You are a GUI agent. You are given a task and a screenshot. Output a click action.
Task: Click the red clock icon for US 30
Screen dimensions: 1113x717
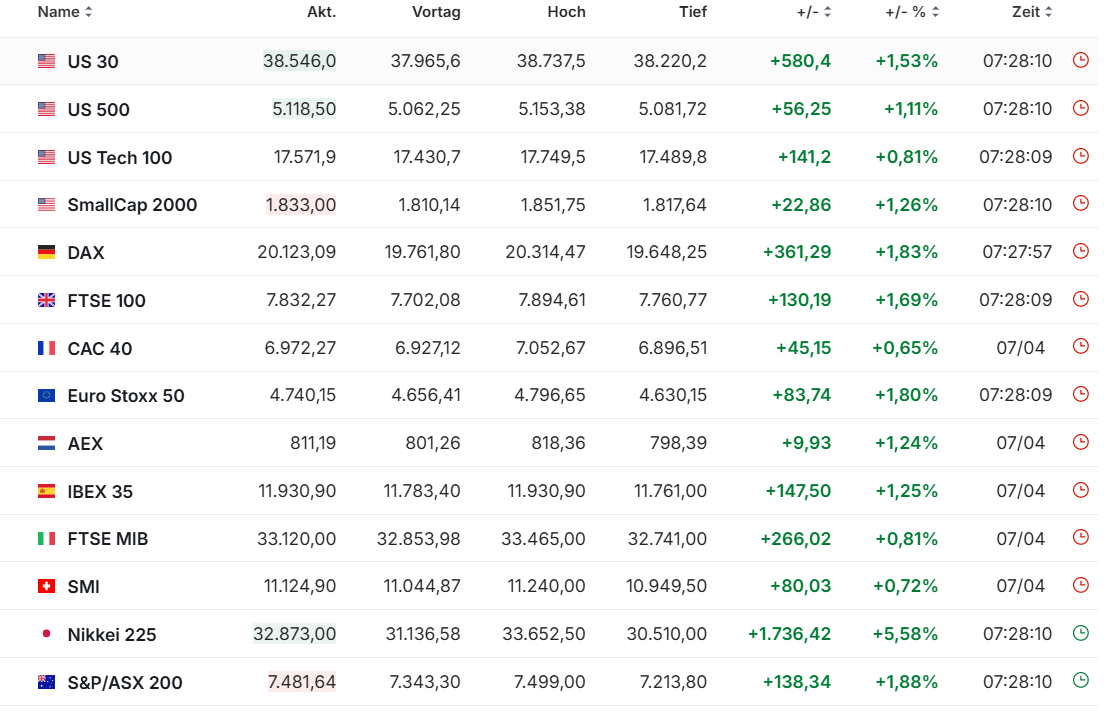click(1080, 60)
